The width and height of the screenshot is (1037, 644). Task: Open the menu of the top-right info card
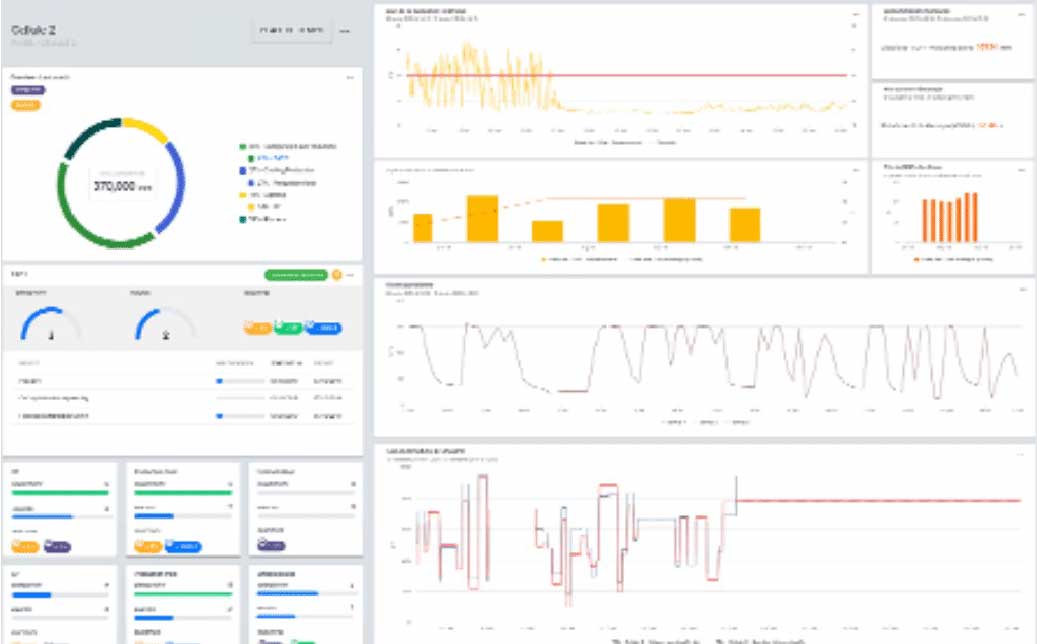coord(1022,13)
